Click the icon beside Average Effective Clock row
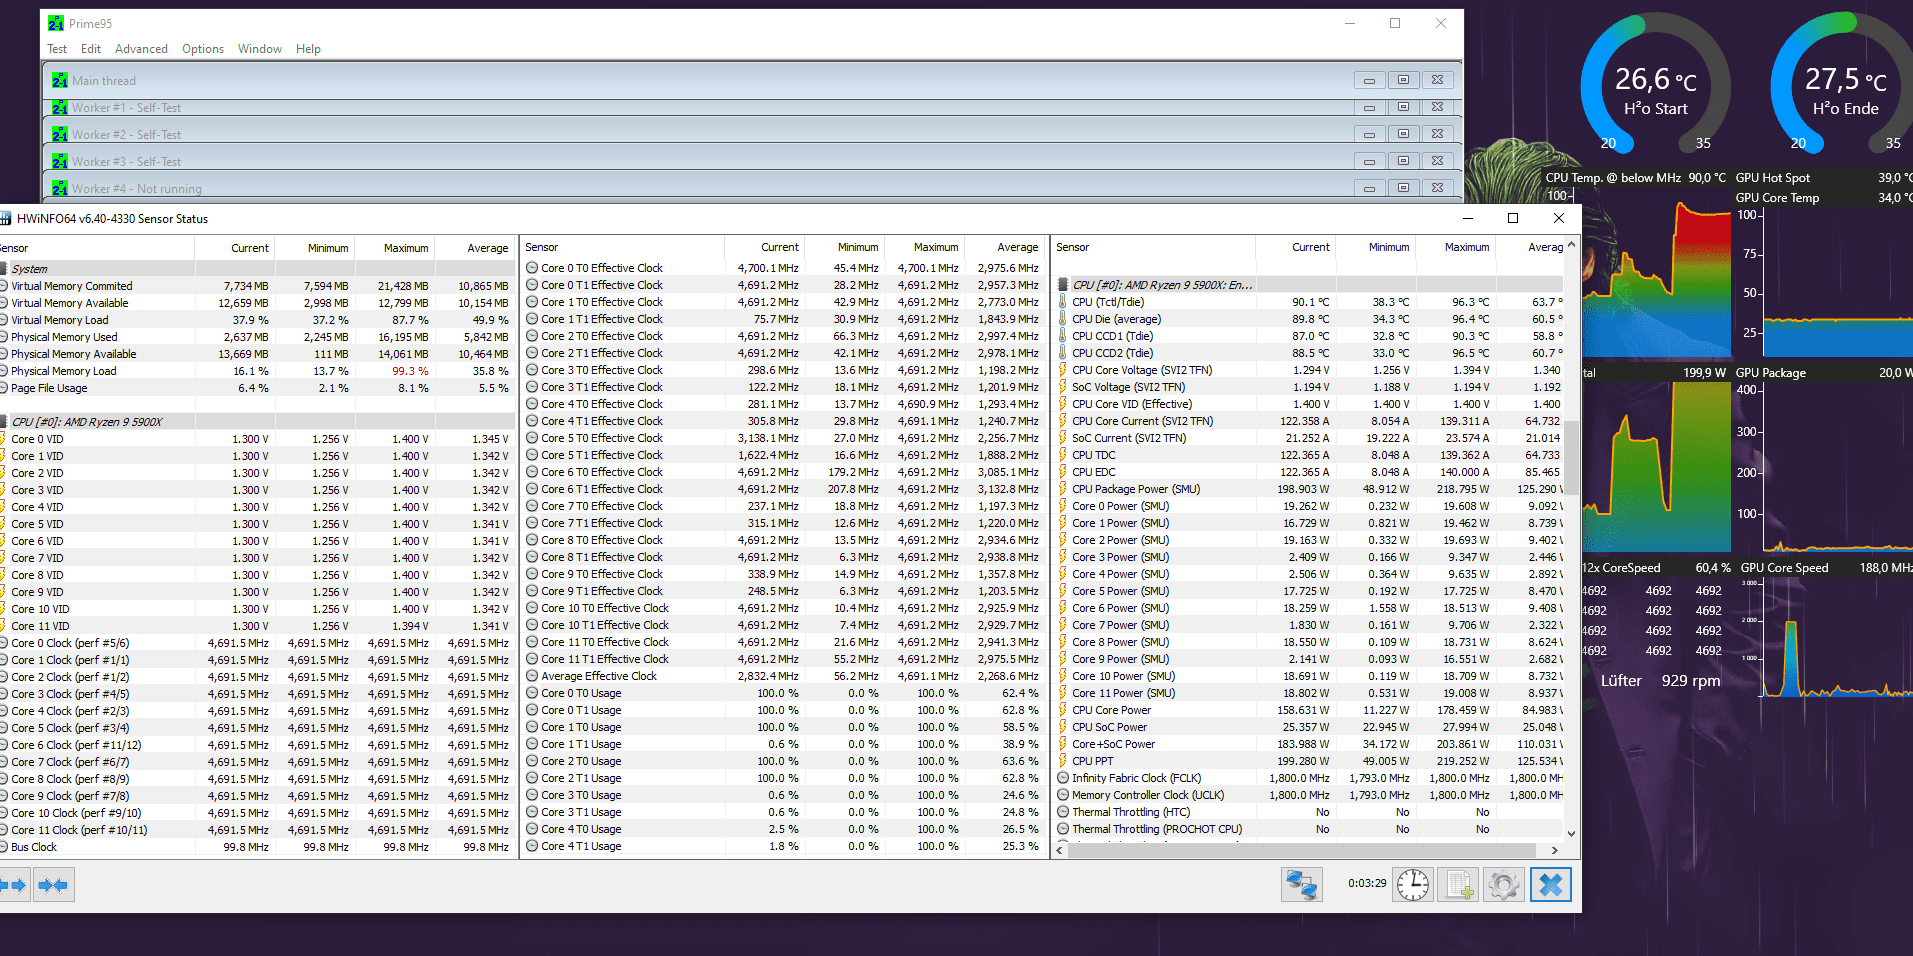 [x=532, y=676]
